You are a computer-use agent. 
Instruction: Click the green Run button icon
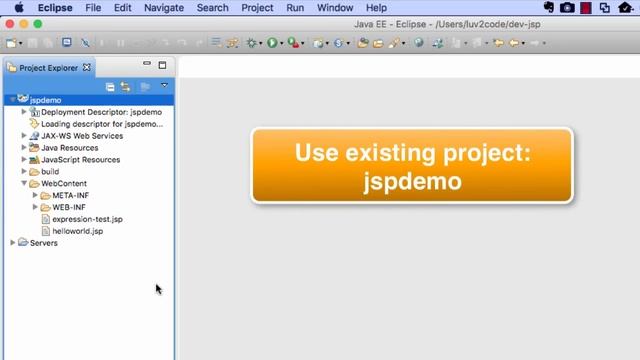tap(272, 42)
